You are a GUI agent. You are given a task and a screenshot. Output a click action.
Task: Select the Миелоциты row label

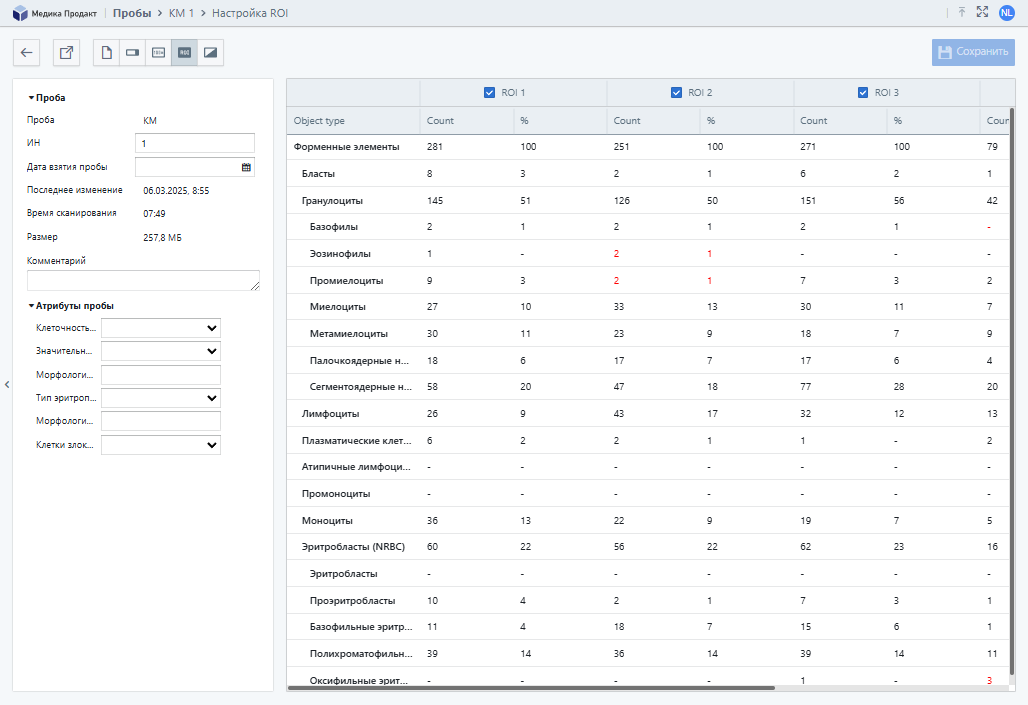click(338, 307)
